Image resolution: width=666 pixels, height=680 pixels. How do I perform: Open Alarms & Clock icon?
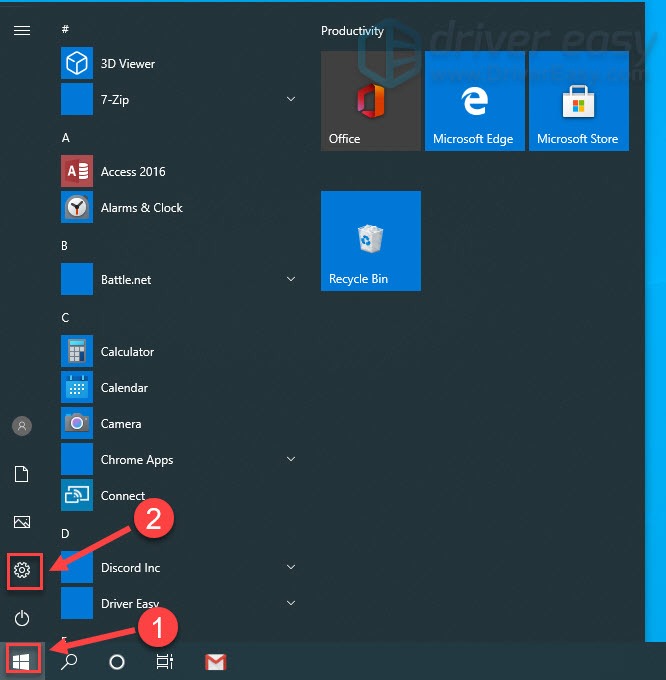coord(77,207)
